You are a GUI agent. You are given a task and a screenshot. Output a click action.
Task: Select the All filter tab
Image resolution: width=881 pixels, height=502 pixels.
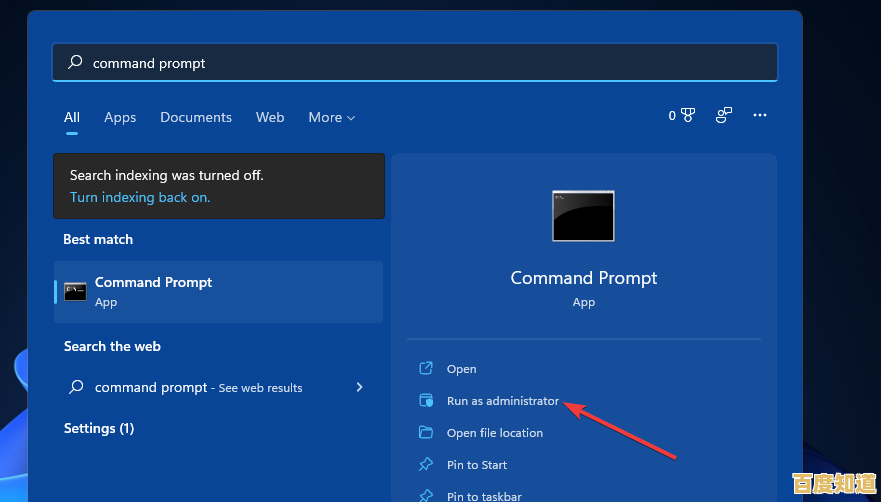(x=72, y=118)
